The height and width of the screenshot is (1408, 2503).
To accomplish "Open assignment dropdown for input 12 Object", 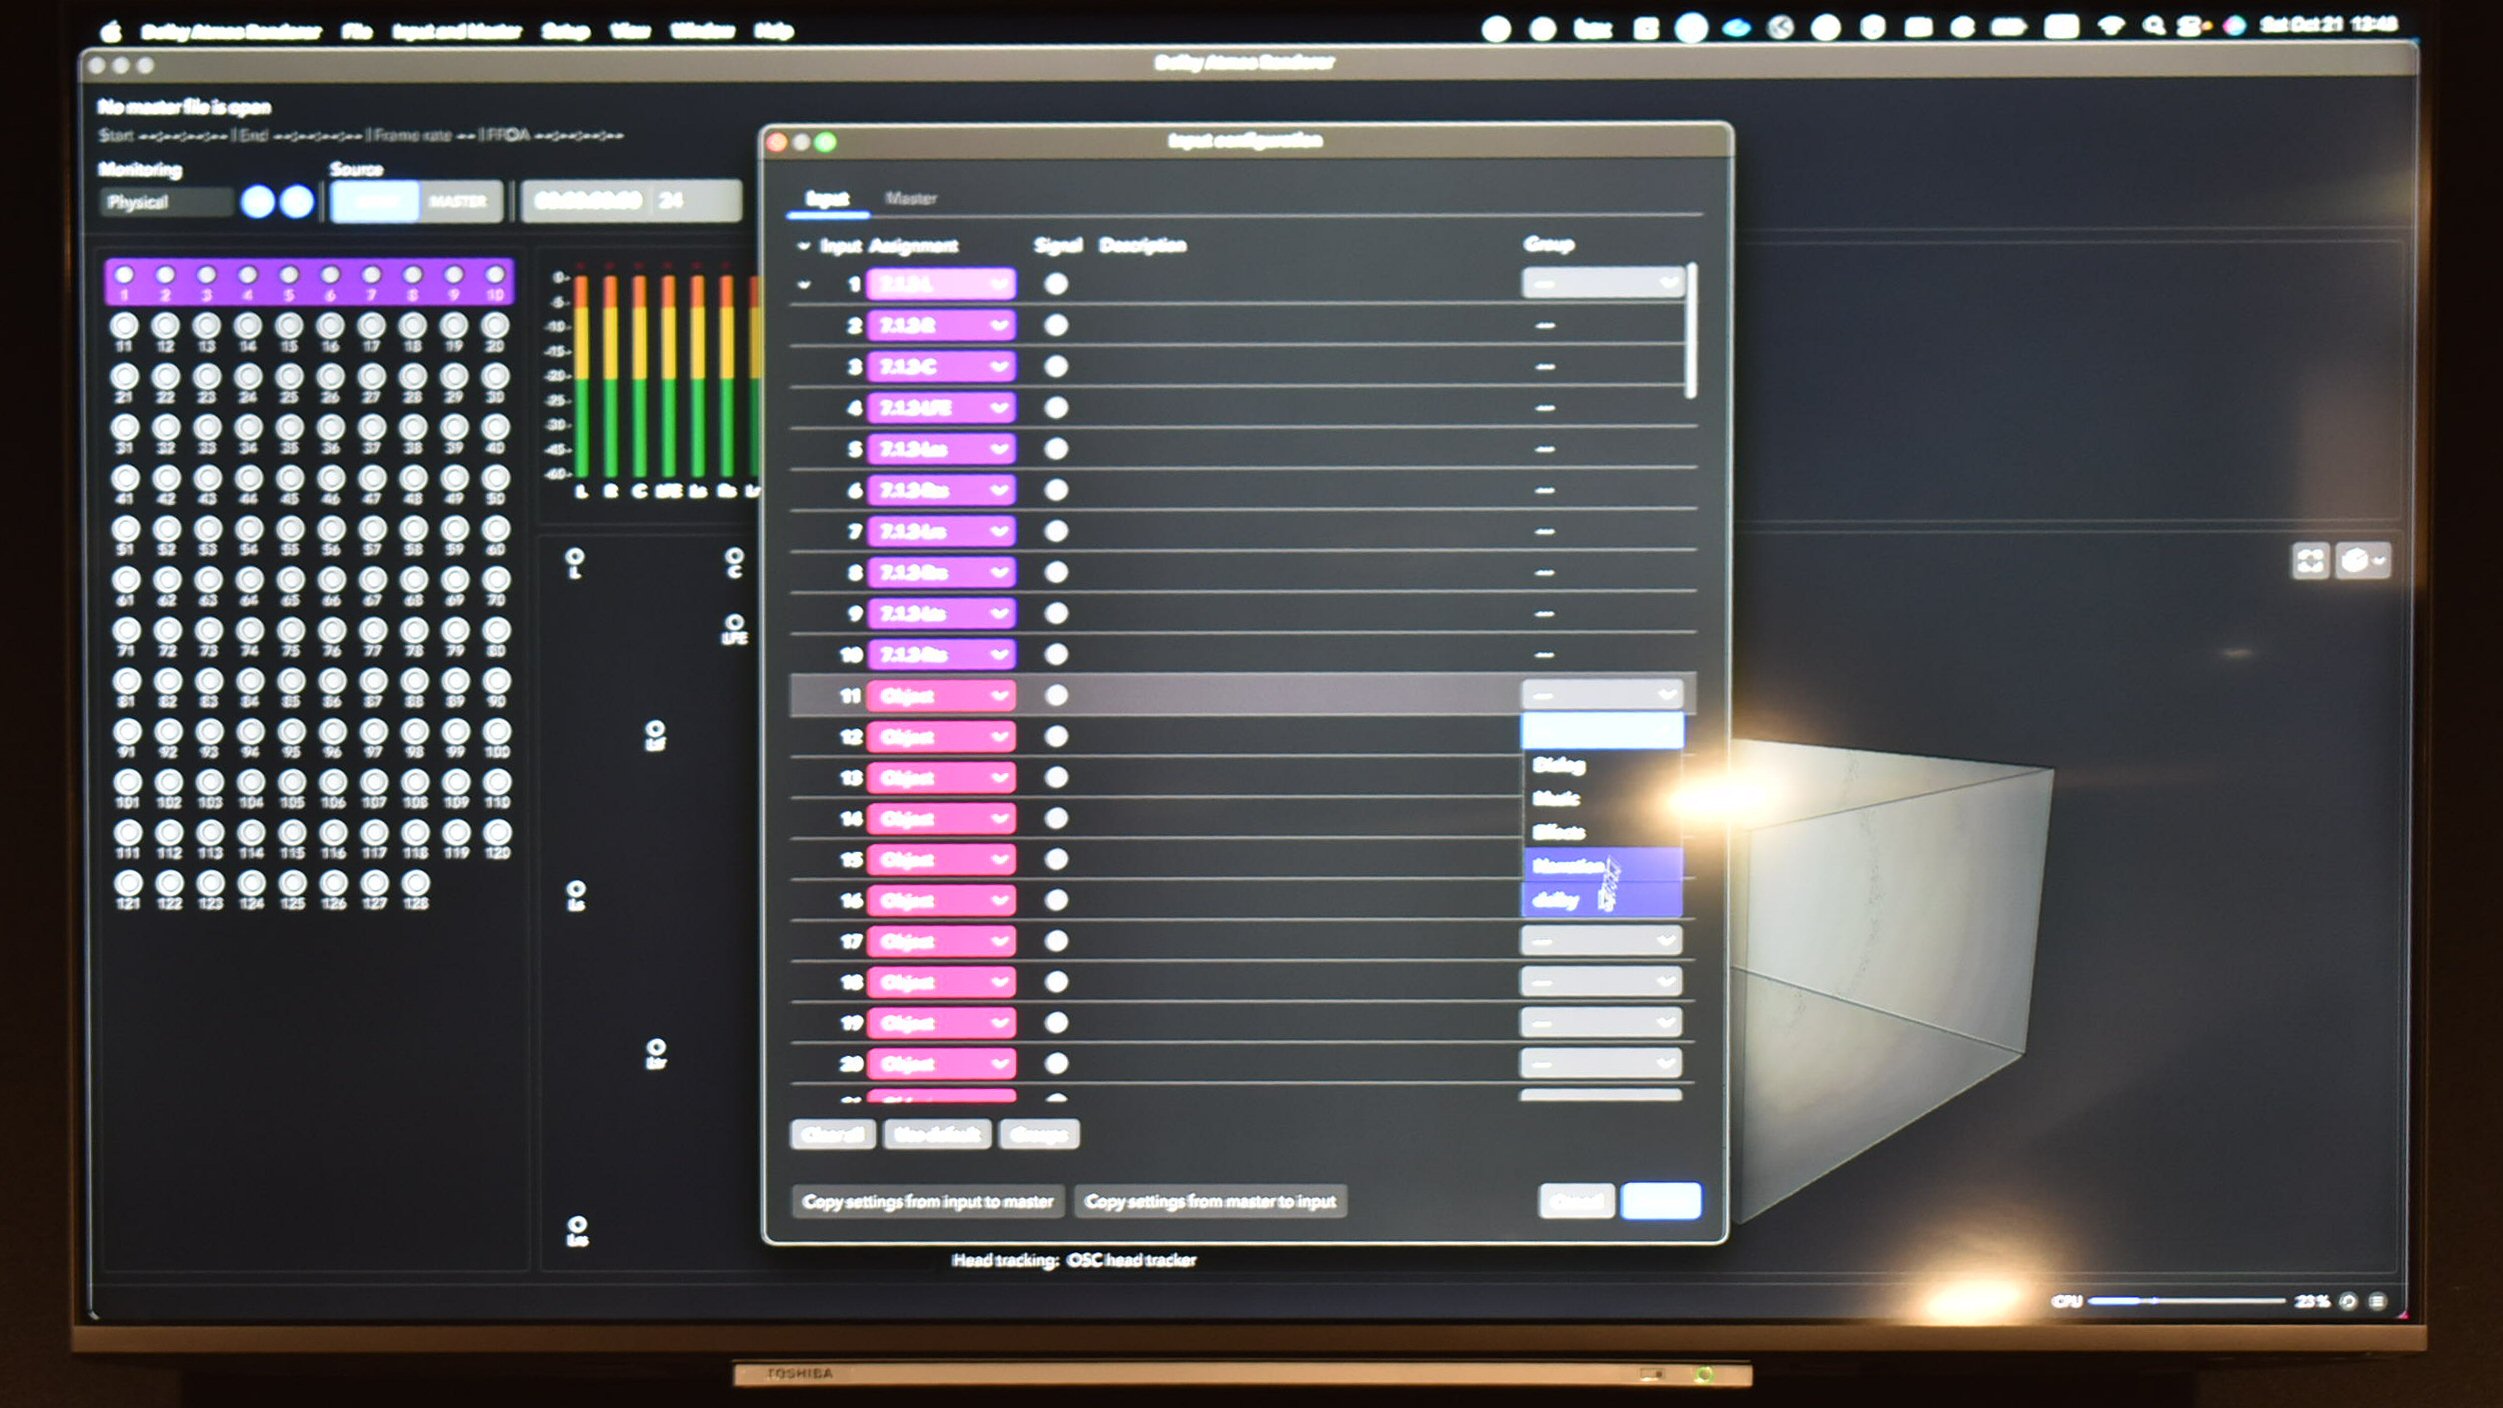I will pyautogui.click(x=941, y=737).
